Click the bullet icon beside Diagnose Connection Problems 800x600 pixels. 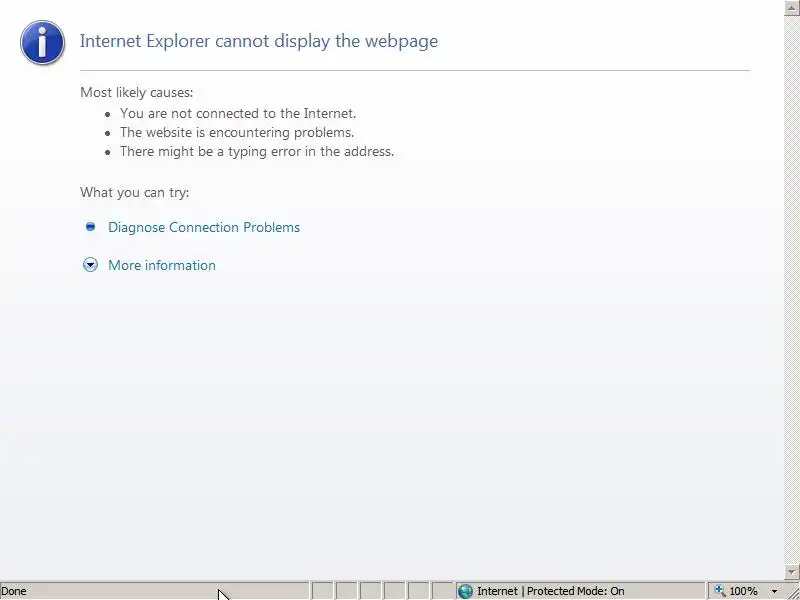(90, 227)
